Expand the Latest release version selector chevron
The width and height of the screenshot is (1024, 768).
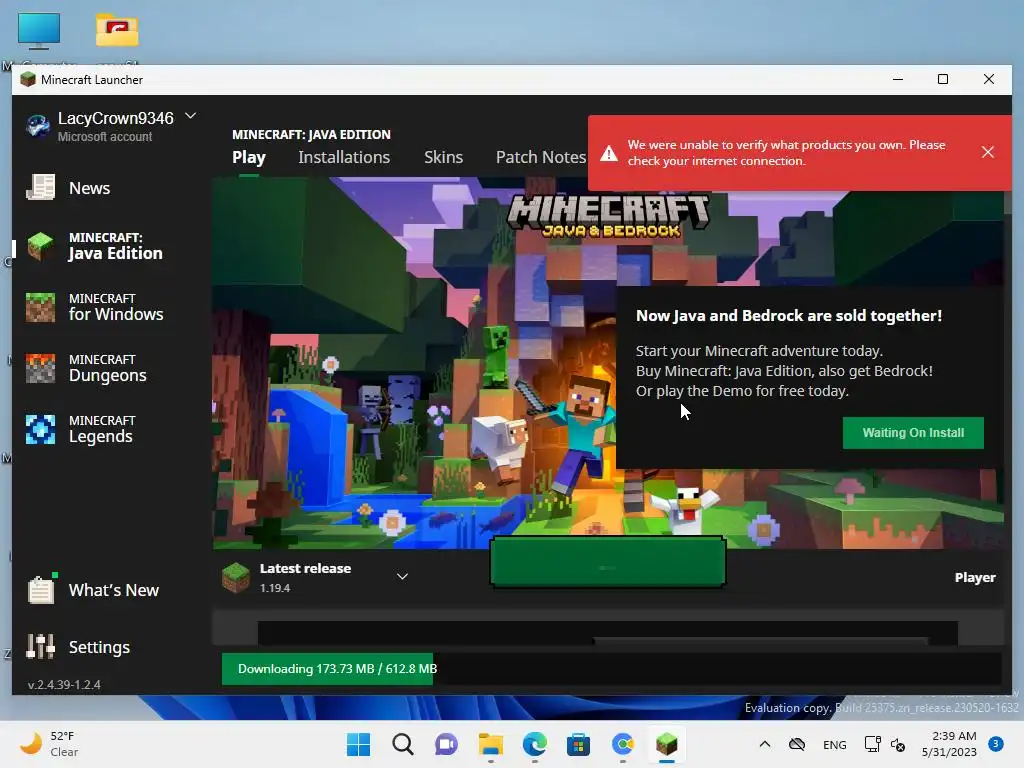(402, 577)
